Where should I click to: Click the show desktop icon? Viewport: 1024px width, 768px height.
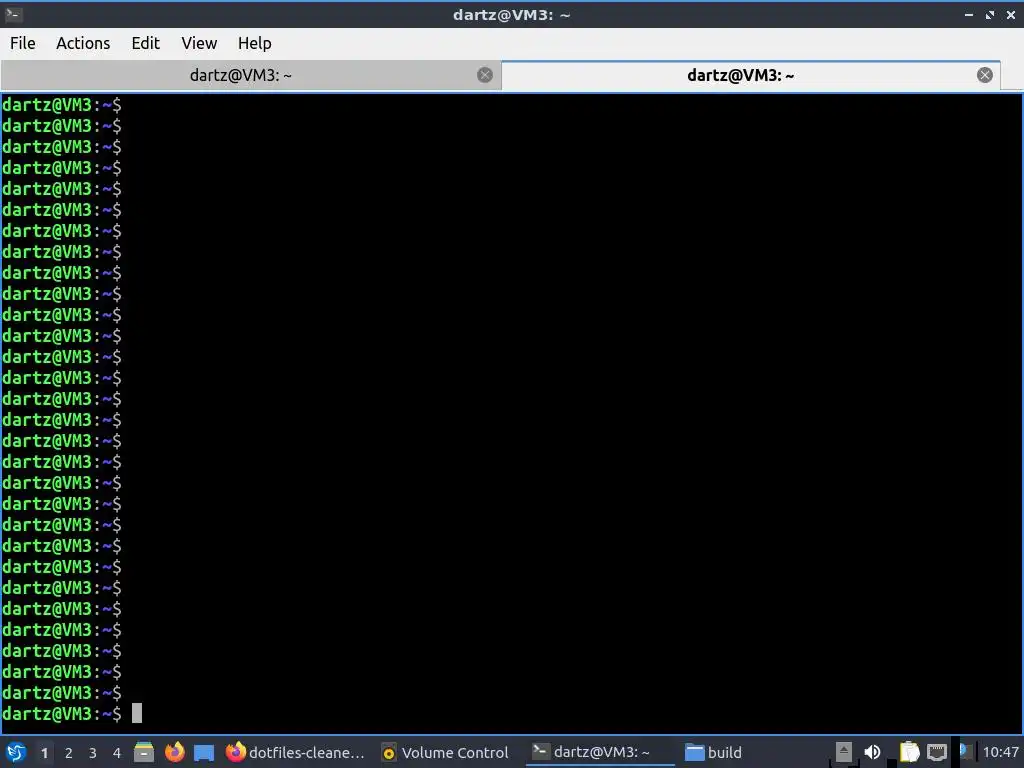[x=204, y=752]
